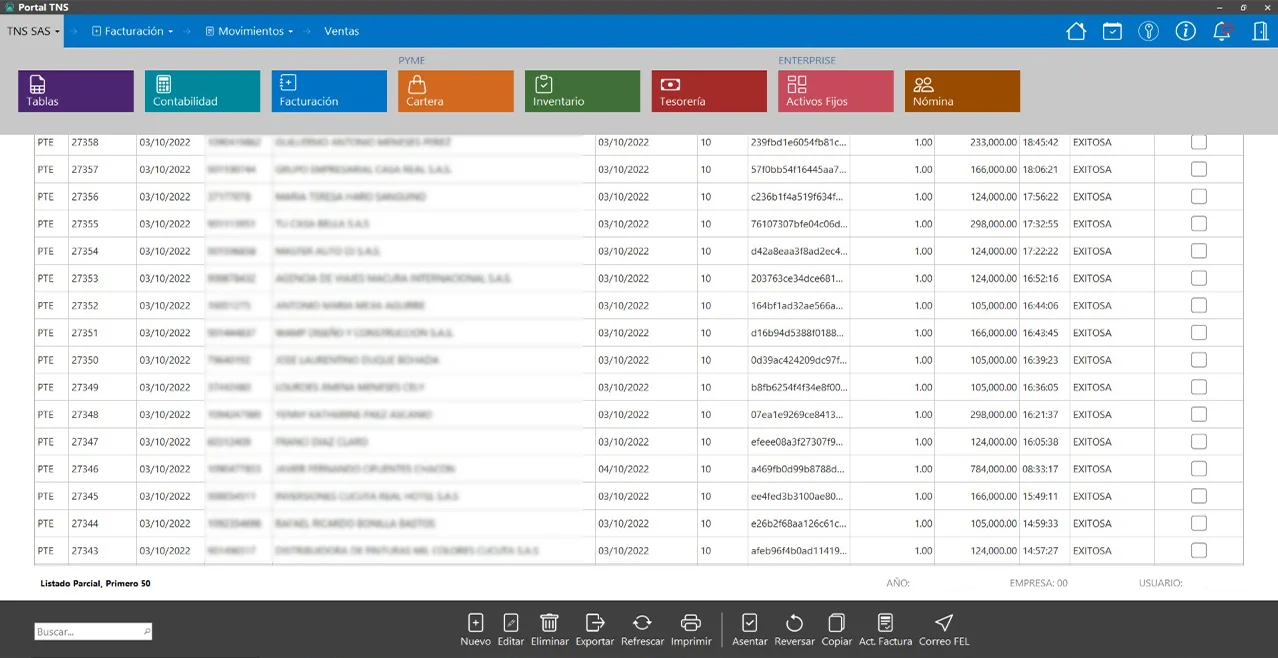Click the key icon in top bar

point(1148,31)
